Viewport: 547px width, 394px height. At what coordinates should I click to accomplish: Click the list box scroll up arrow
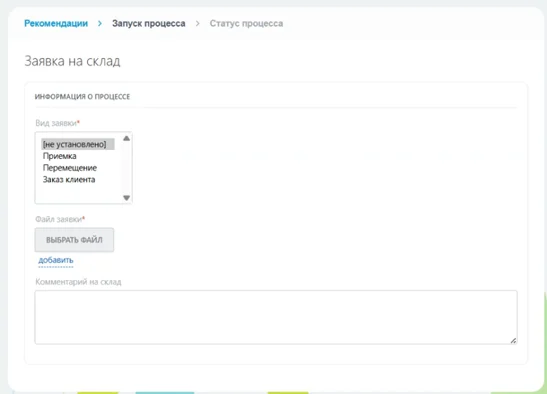pos(127,139)
